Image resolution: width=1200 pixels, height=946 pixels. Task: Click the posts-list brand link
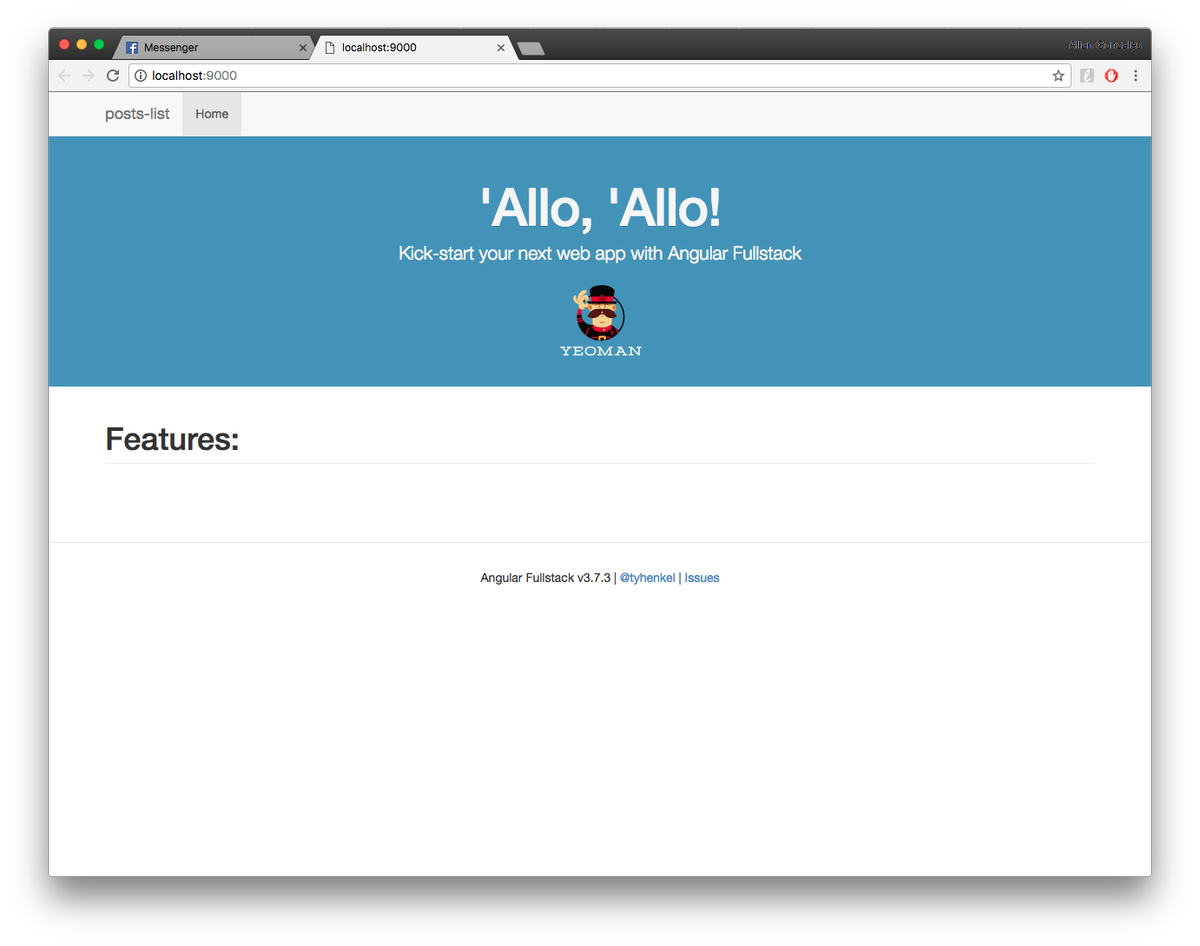pyautogui.click(x=137, y=114)
